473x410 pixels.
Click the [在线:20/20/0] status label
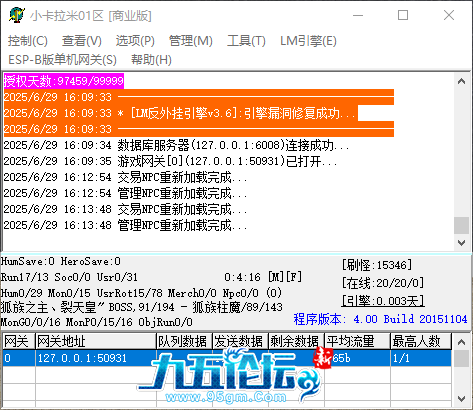[x=383, y=283]
